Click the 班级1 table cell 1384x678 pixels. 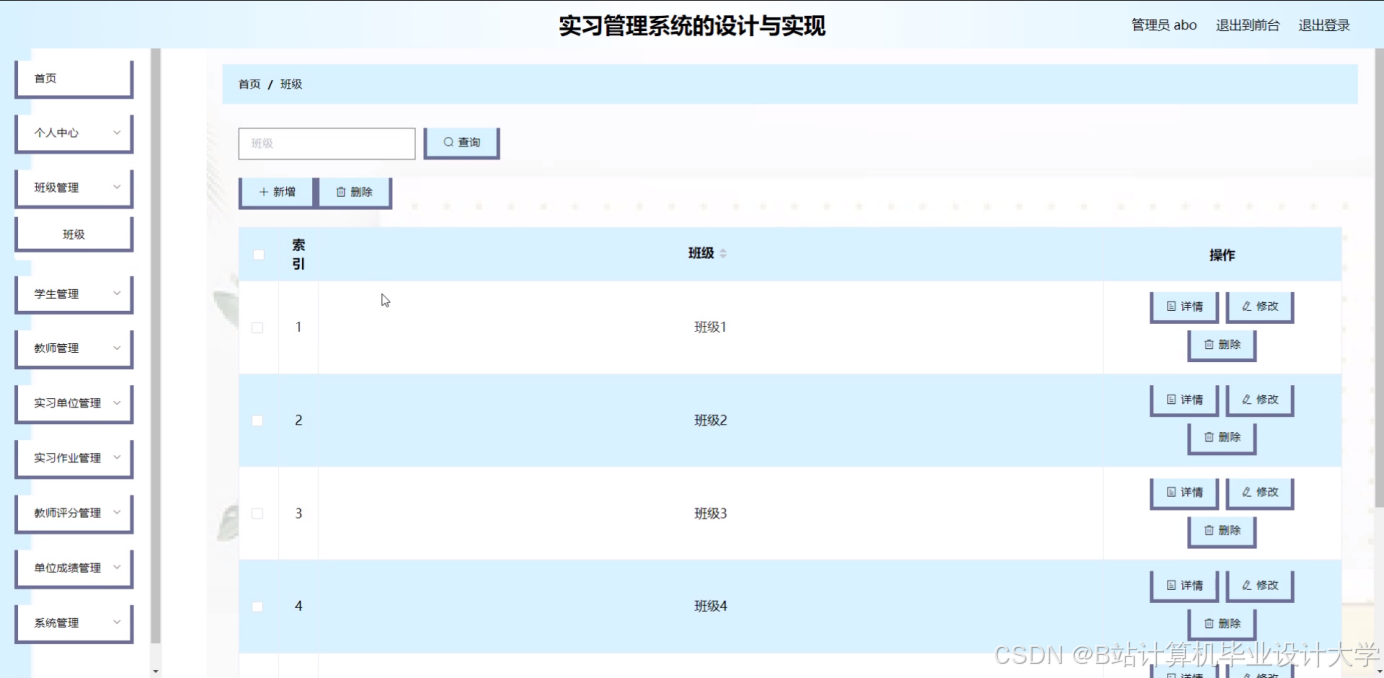(x=711, y=327)
